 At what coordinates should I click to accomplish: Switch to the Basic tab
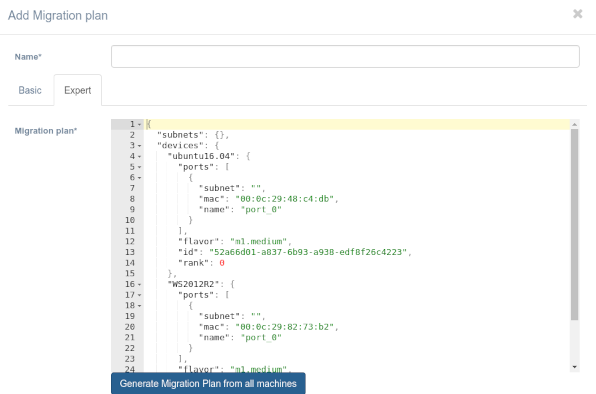point(30,90)
